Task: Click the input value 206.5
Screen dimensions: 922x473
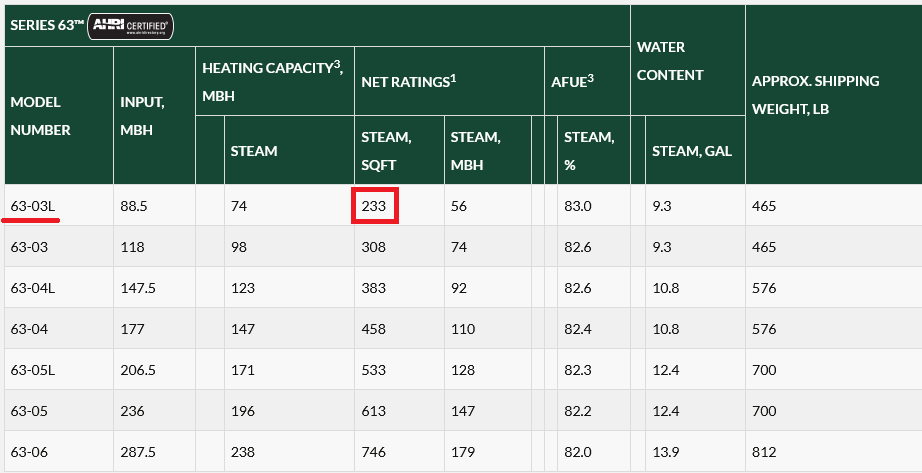Action: [138, 370]
